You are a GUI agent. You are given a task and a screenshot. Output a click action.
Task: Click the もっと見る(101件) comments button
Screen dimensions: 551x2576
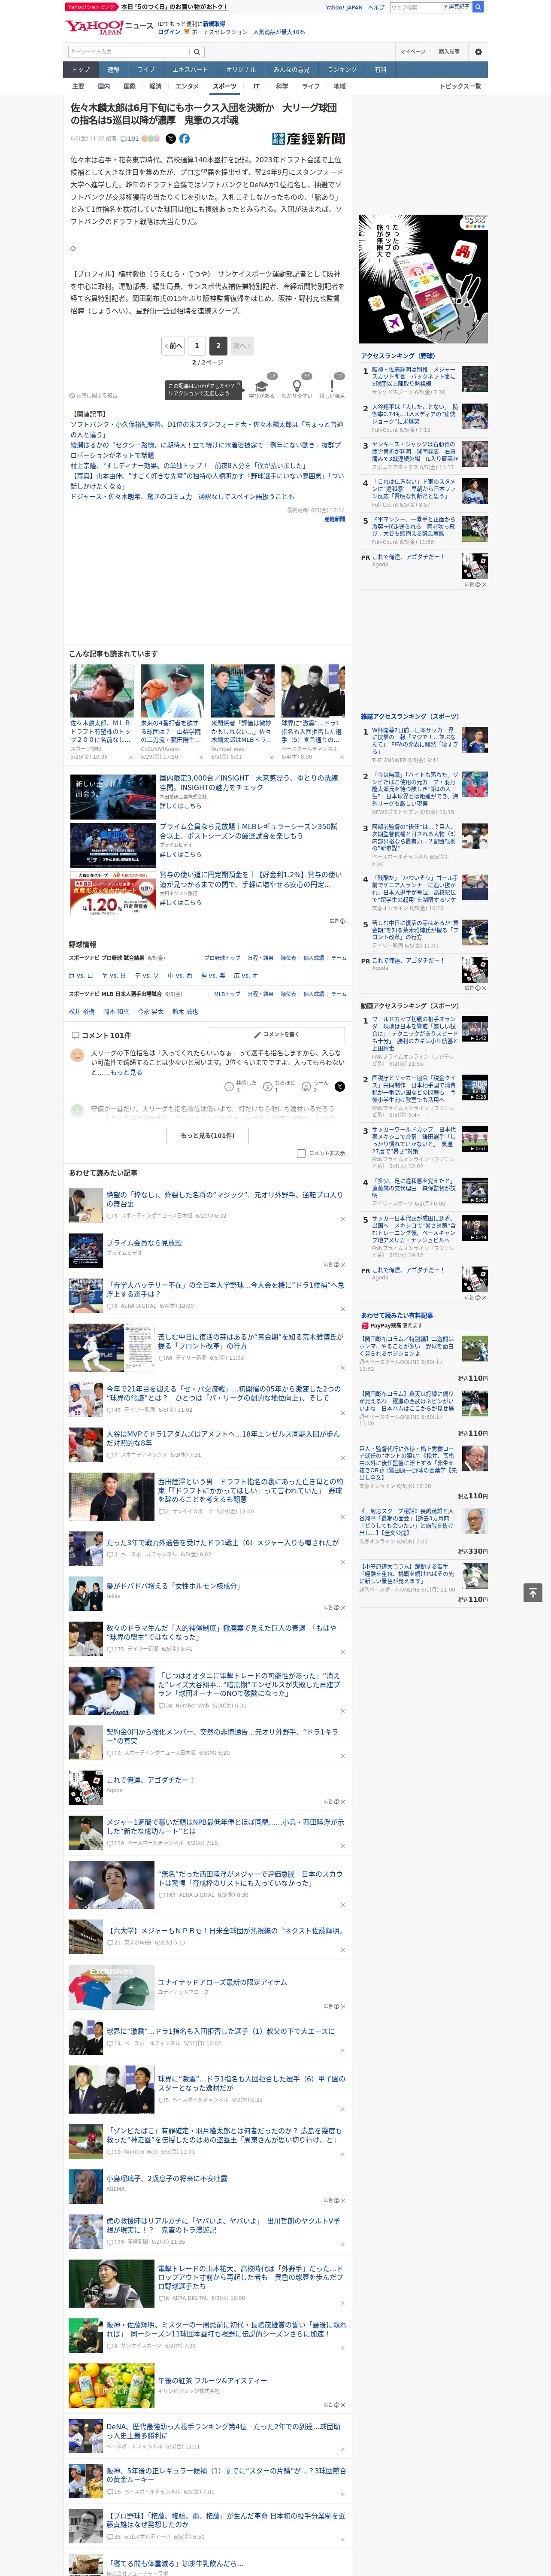(x=208, y=1135)
